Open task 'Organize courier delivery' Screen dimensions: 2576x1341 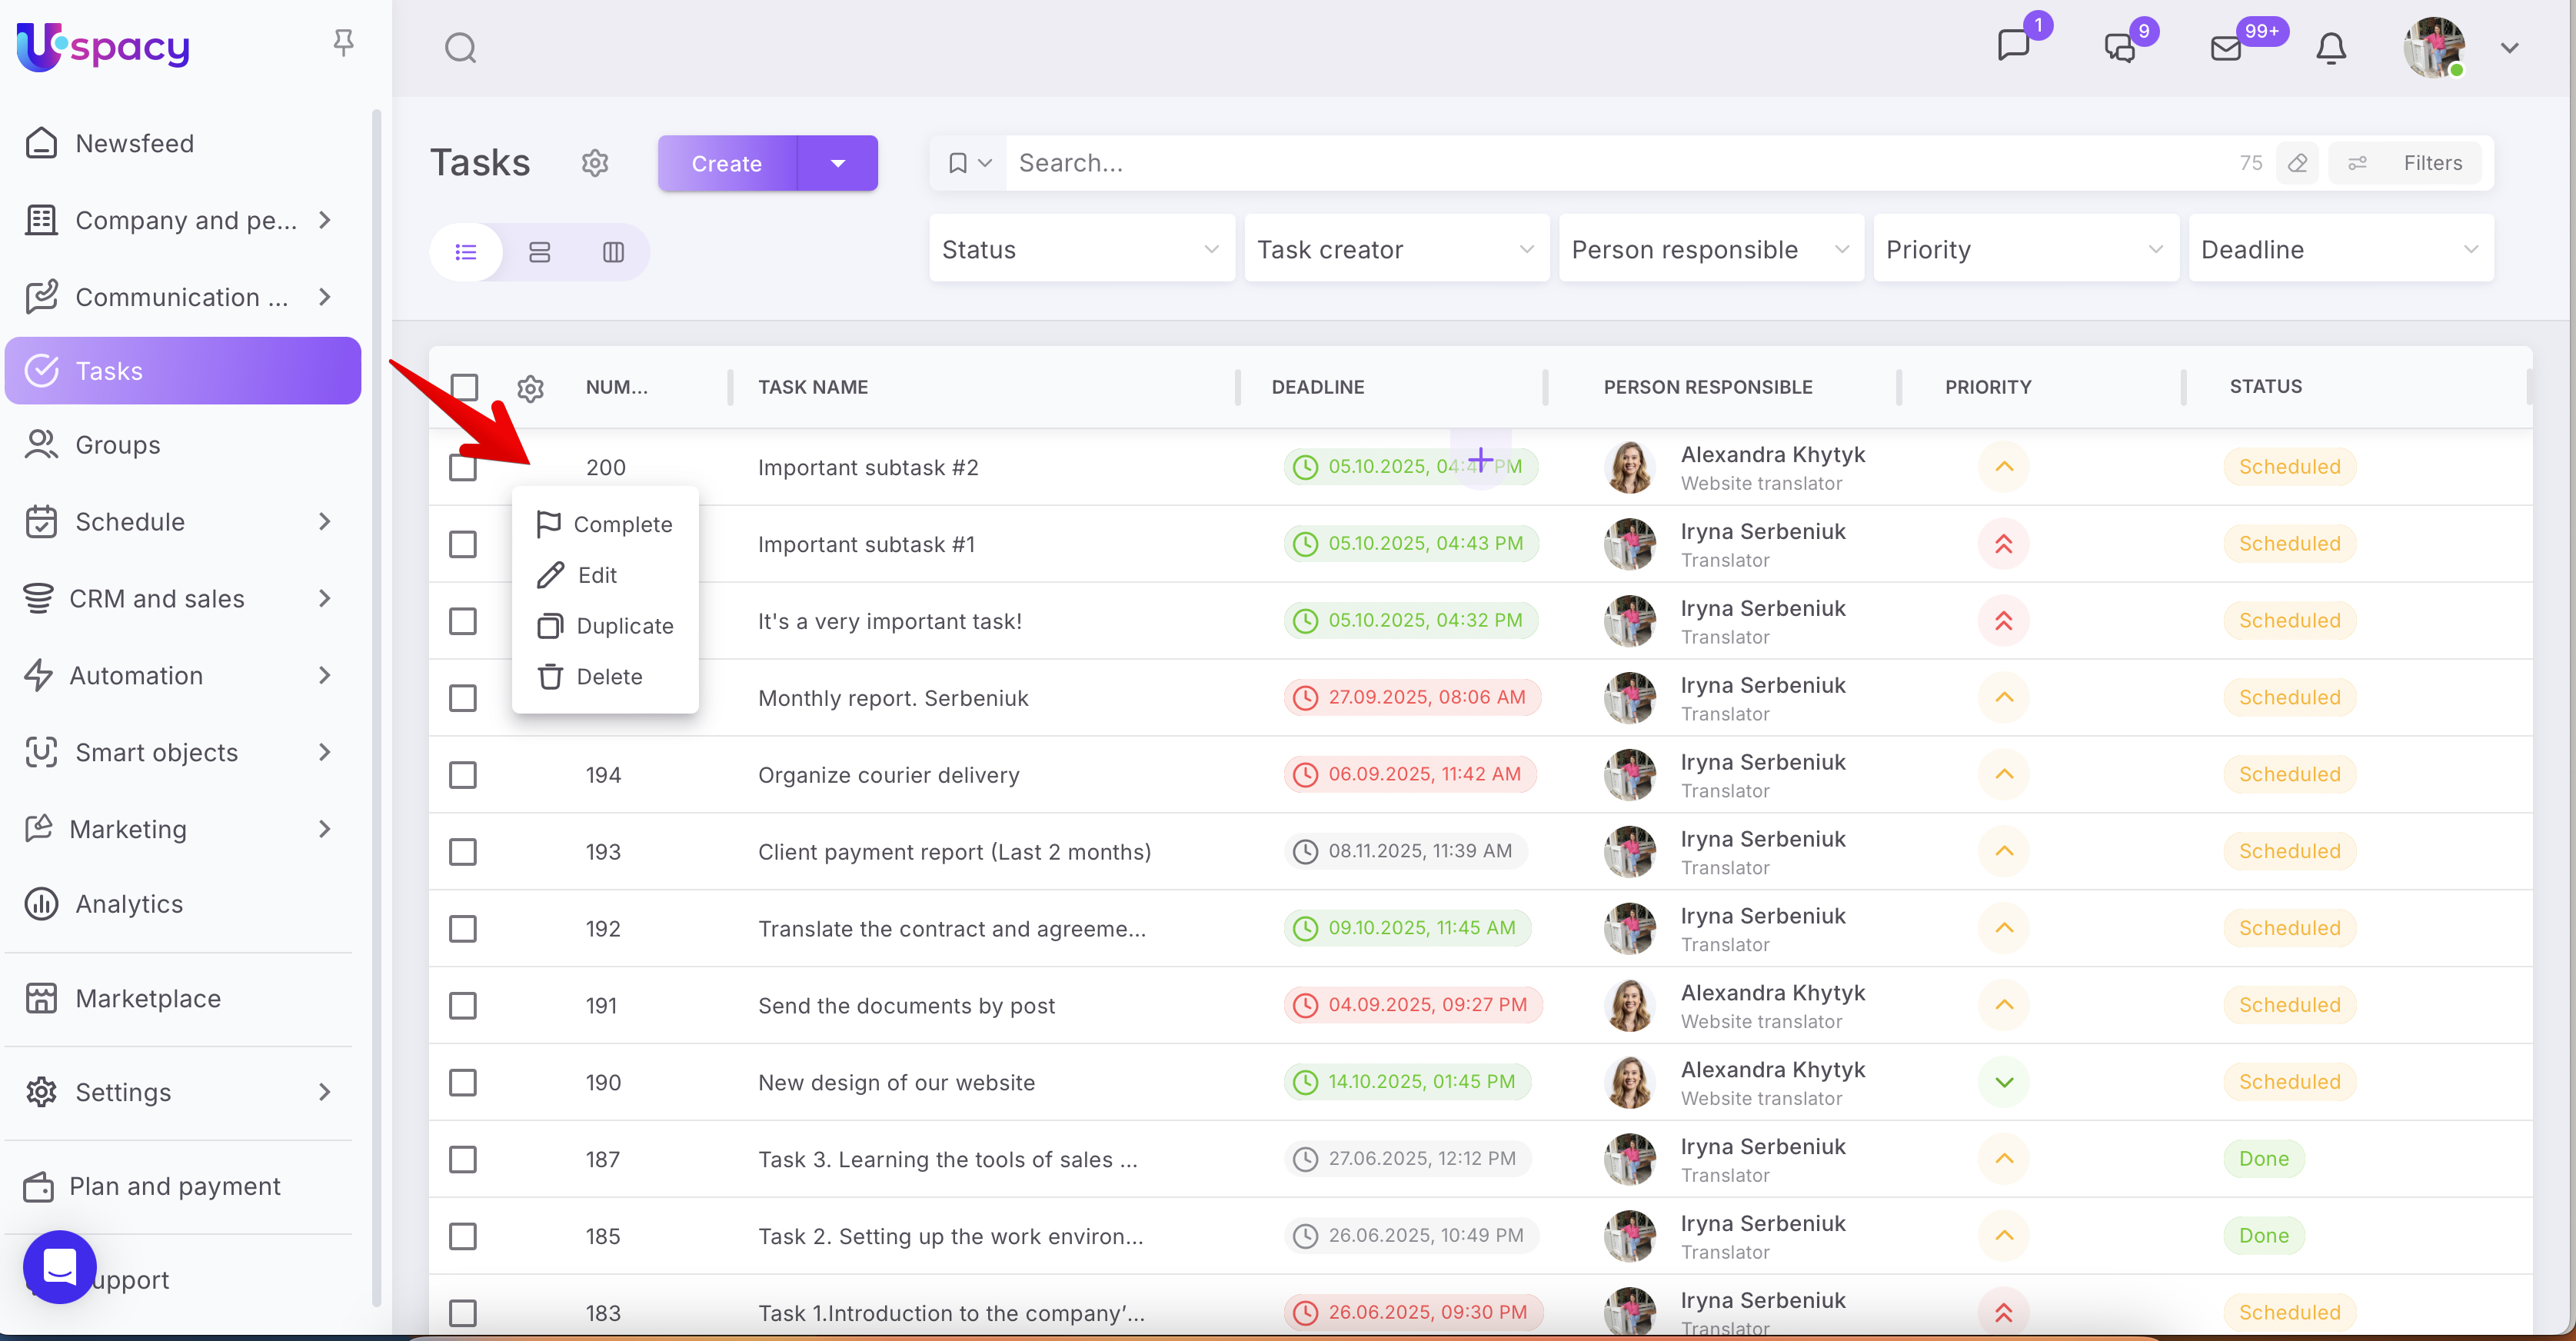(x=888, y=775)
